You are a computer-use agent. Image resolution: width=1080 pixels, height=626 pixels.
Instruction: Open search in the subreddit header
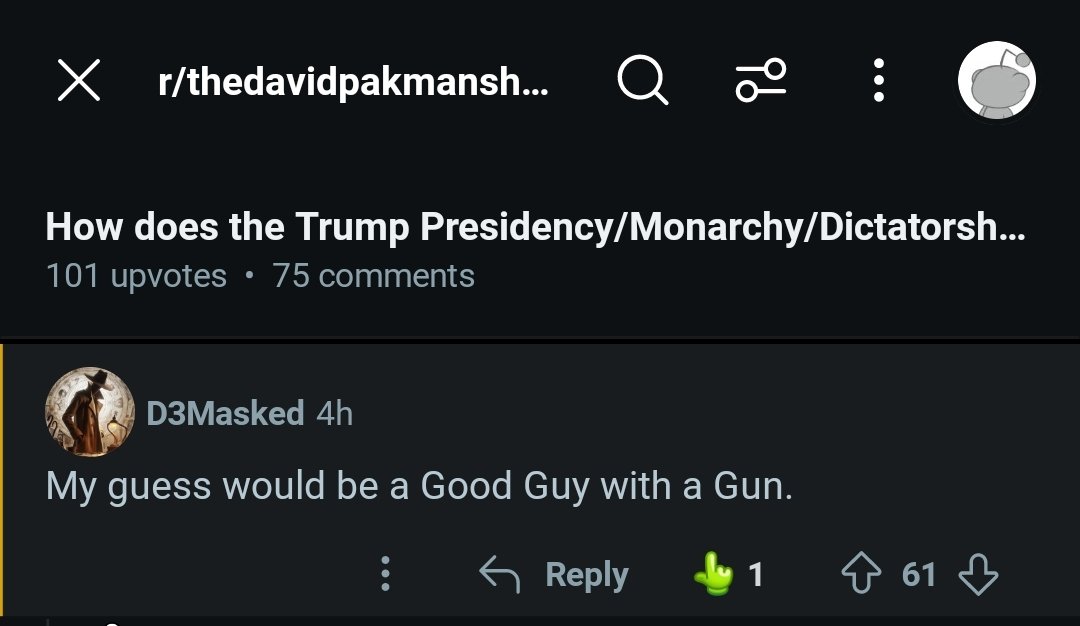(642, 81)
